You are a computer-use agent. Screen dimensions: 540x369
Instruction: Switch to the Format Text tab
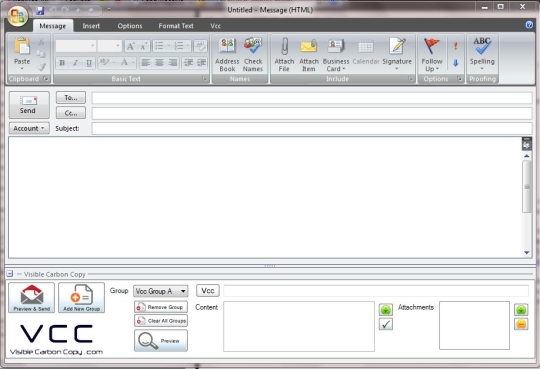click(176, 26)
